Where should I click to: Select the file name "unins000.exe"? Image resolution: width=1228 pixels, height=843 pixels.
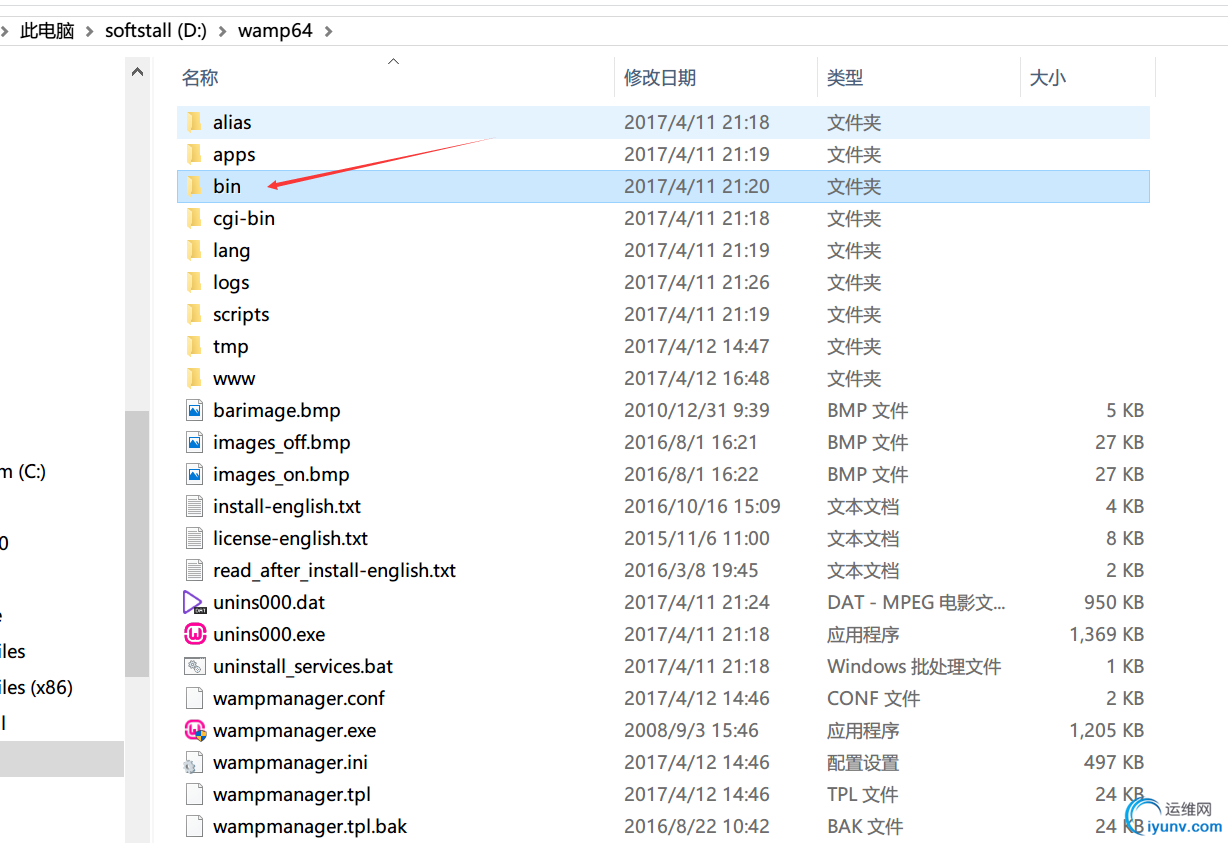(x=269, y=634)
